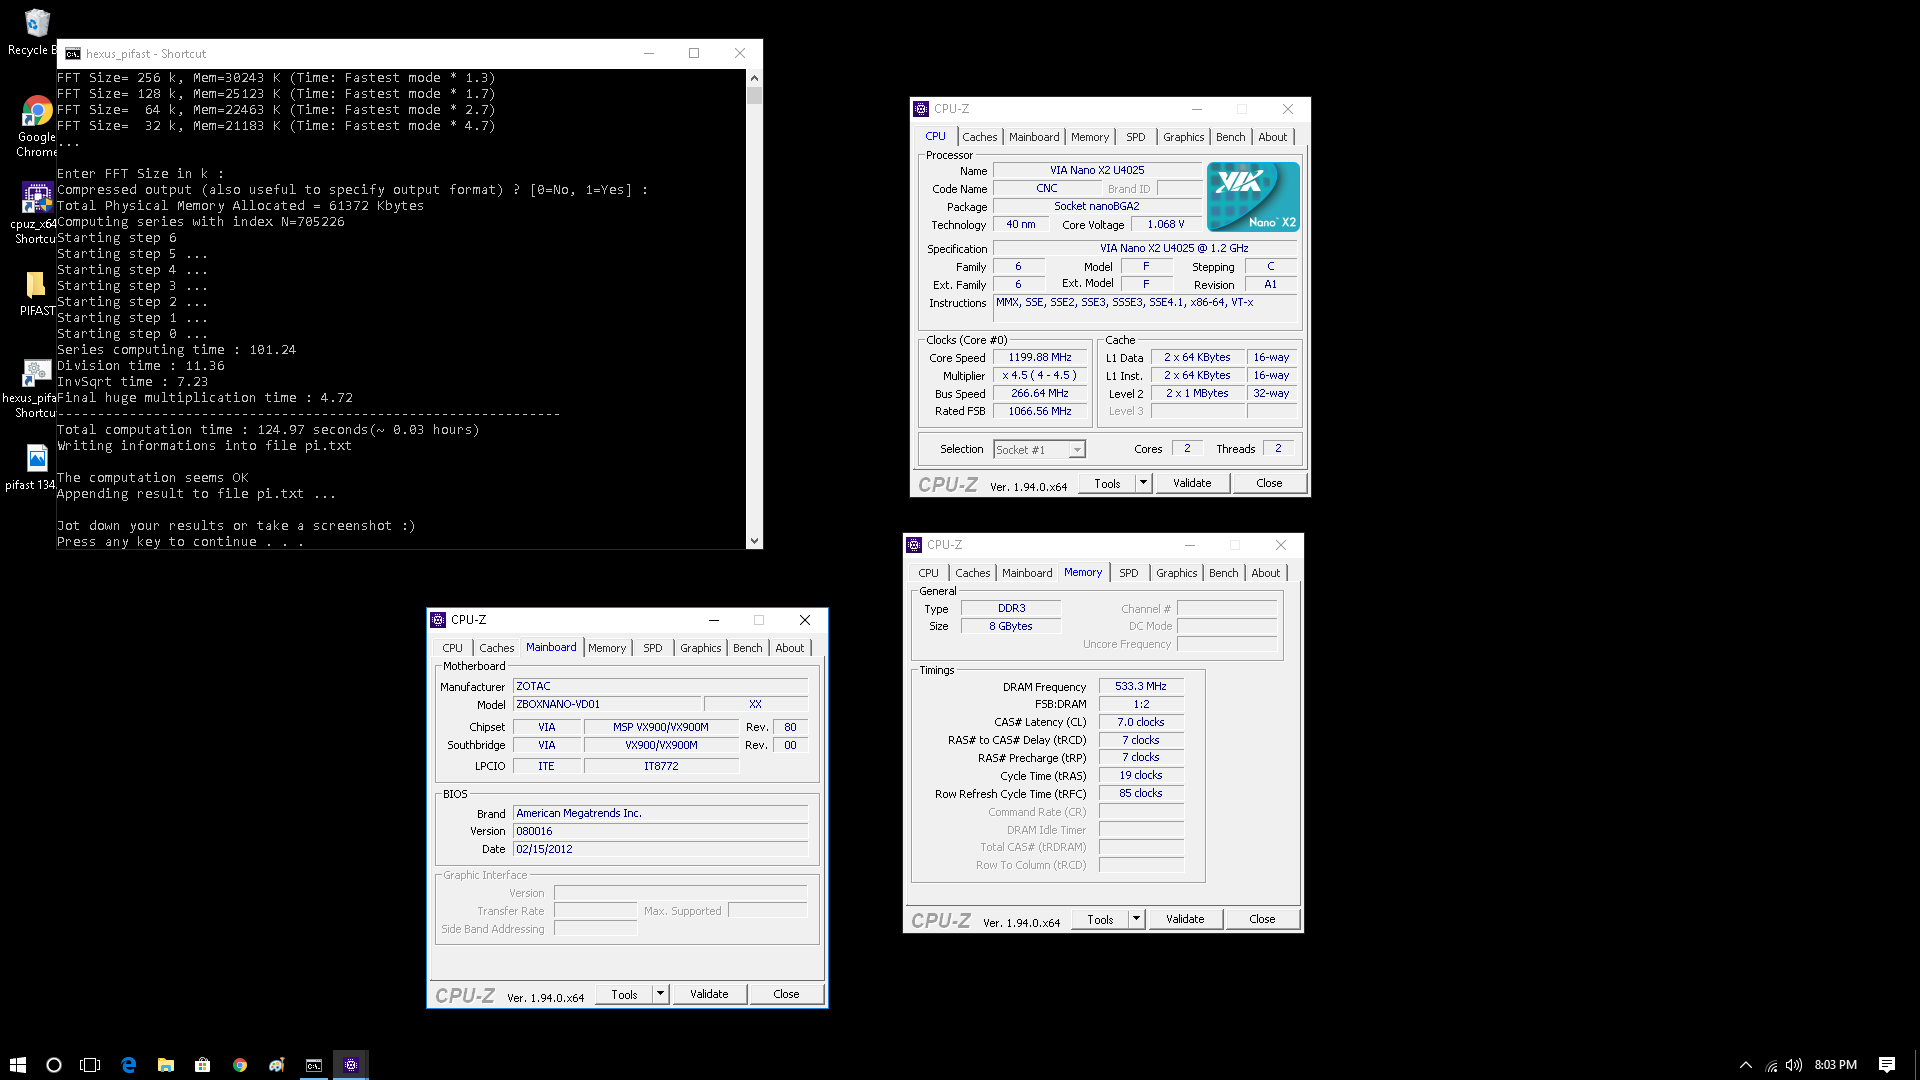Click Validate in the CPU tab window

pos(1192,483)
